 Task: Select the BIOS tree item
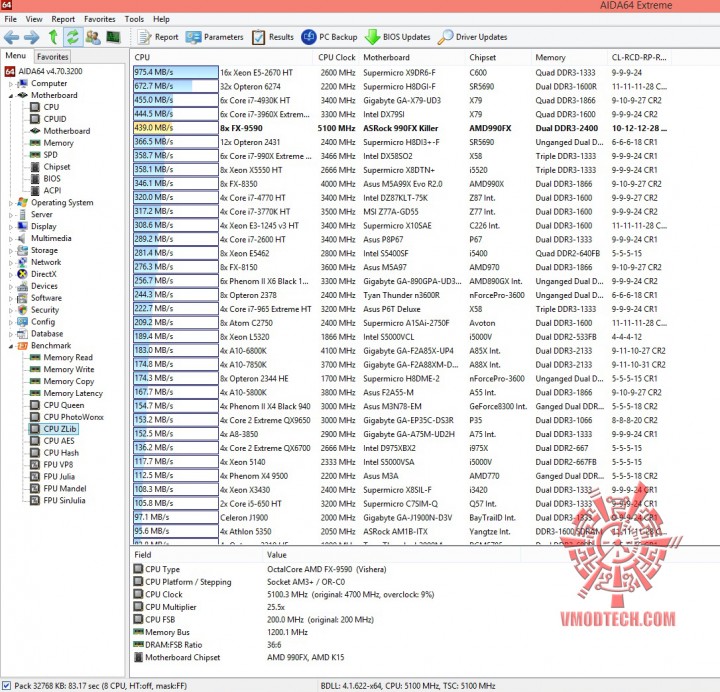click(x=45, y=179)
